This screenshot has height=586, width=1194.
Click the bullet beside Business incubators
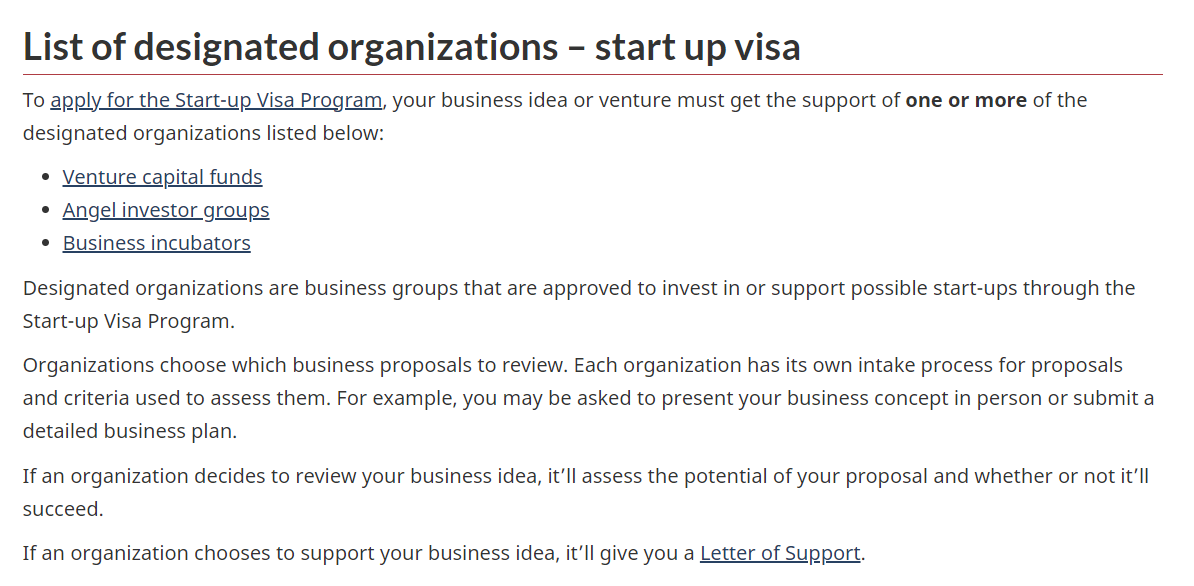point(46,244)
